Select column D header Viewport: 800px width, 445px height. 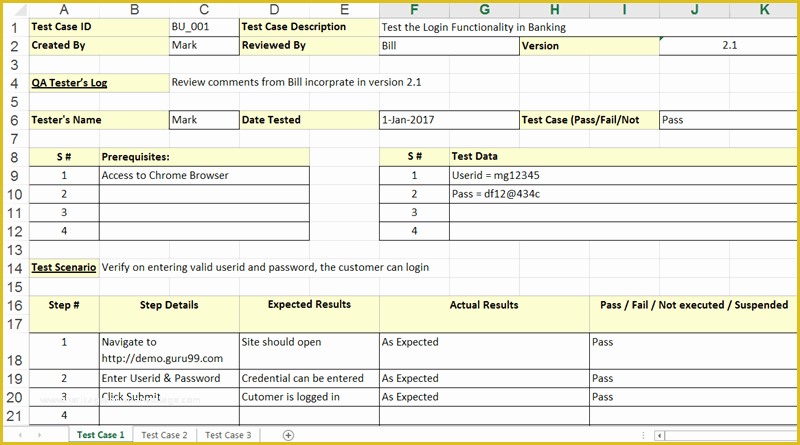tap(274, 9)
